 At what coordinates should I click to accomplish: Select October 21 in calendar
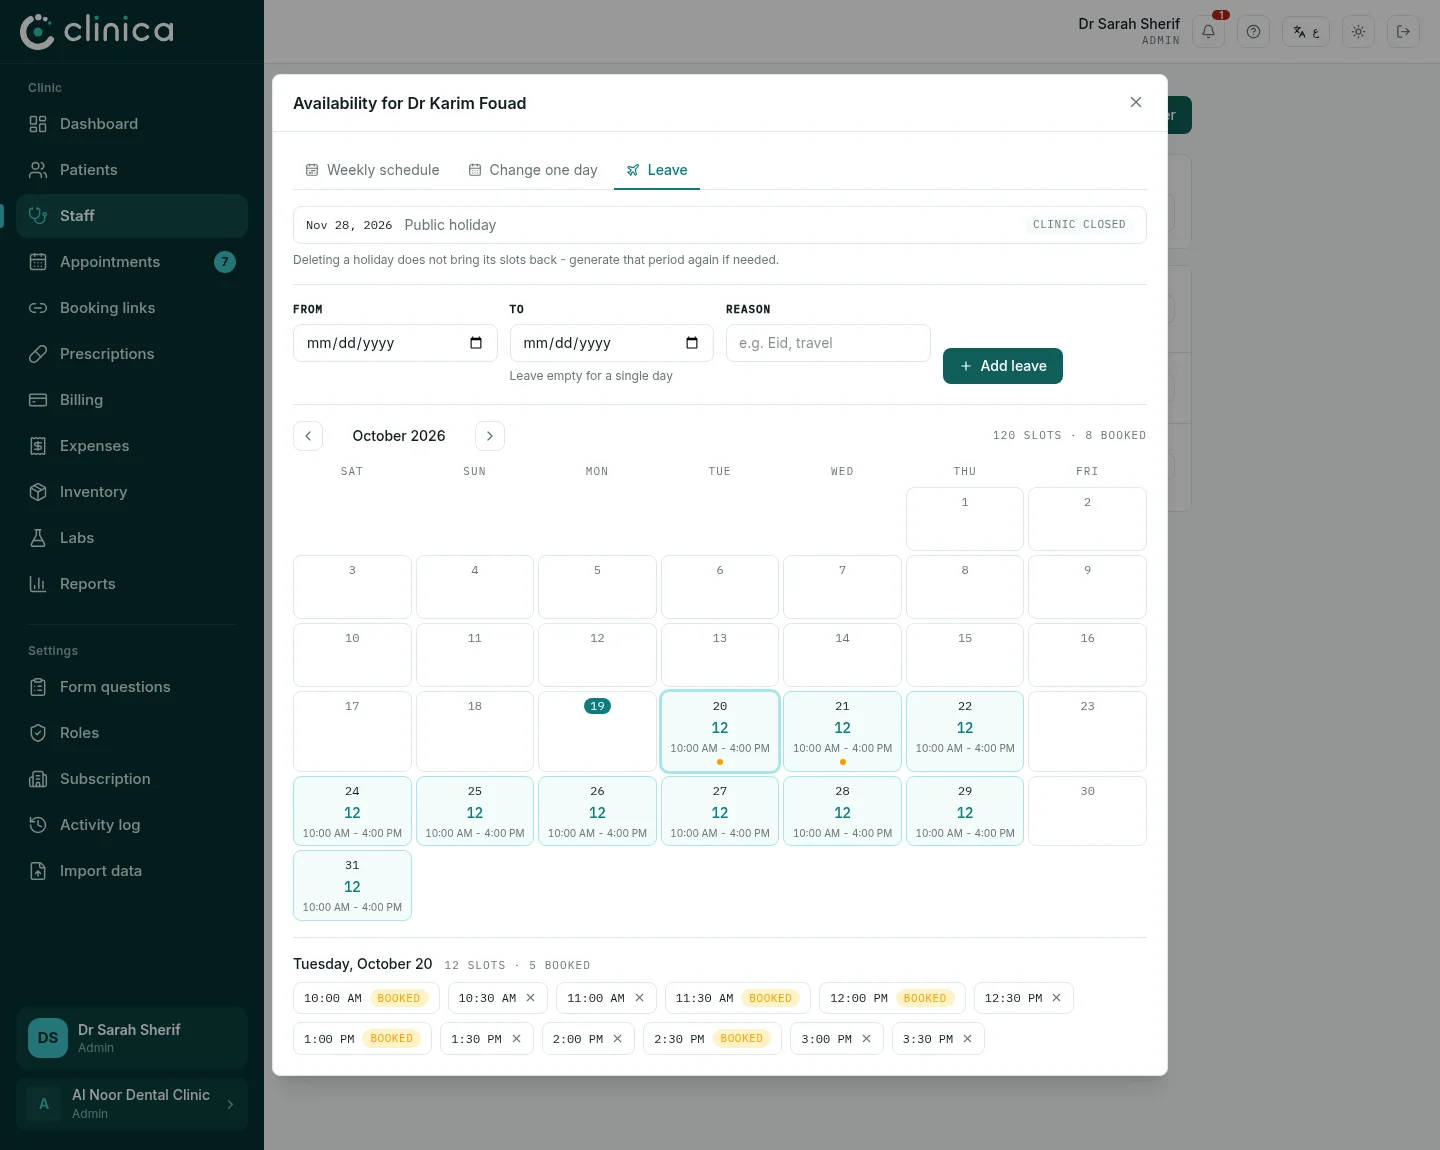pos(842,731)
